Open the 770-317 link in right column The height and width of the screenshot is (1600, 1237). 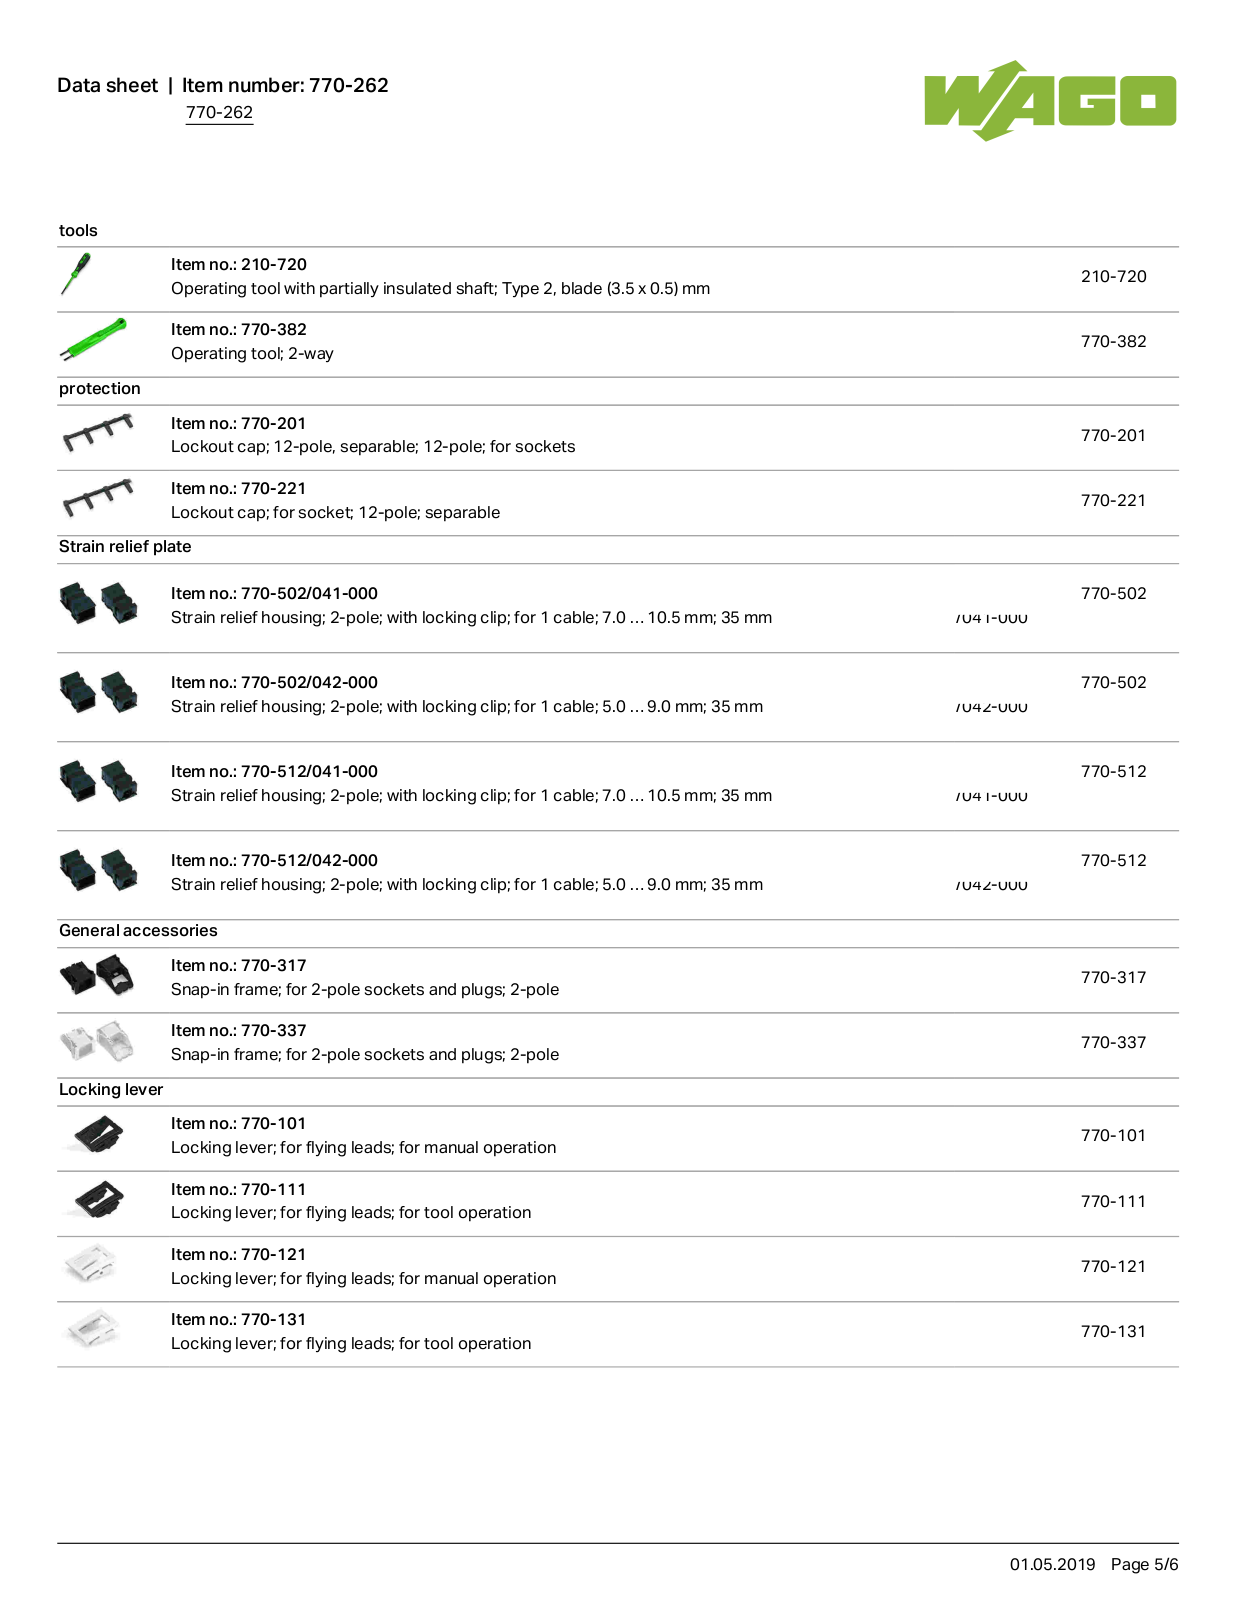pyautogui.click(x=1113, y=977)
